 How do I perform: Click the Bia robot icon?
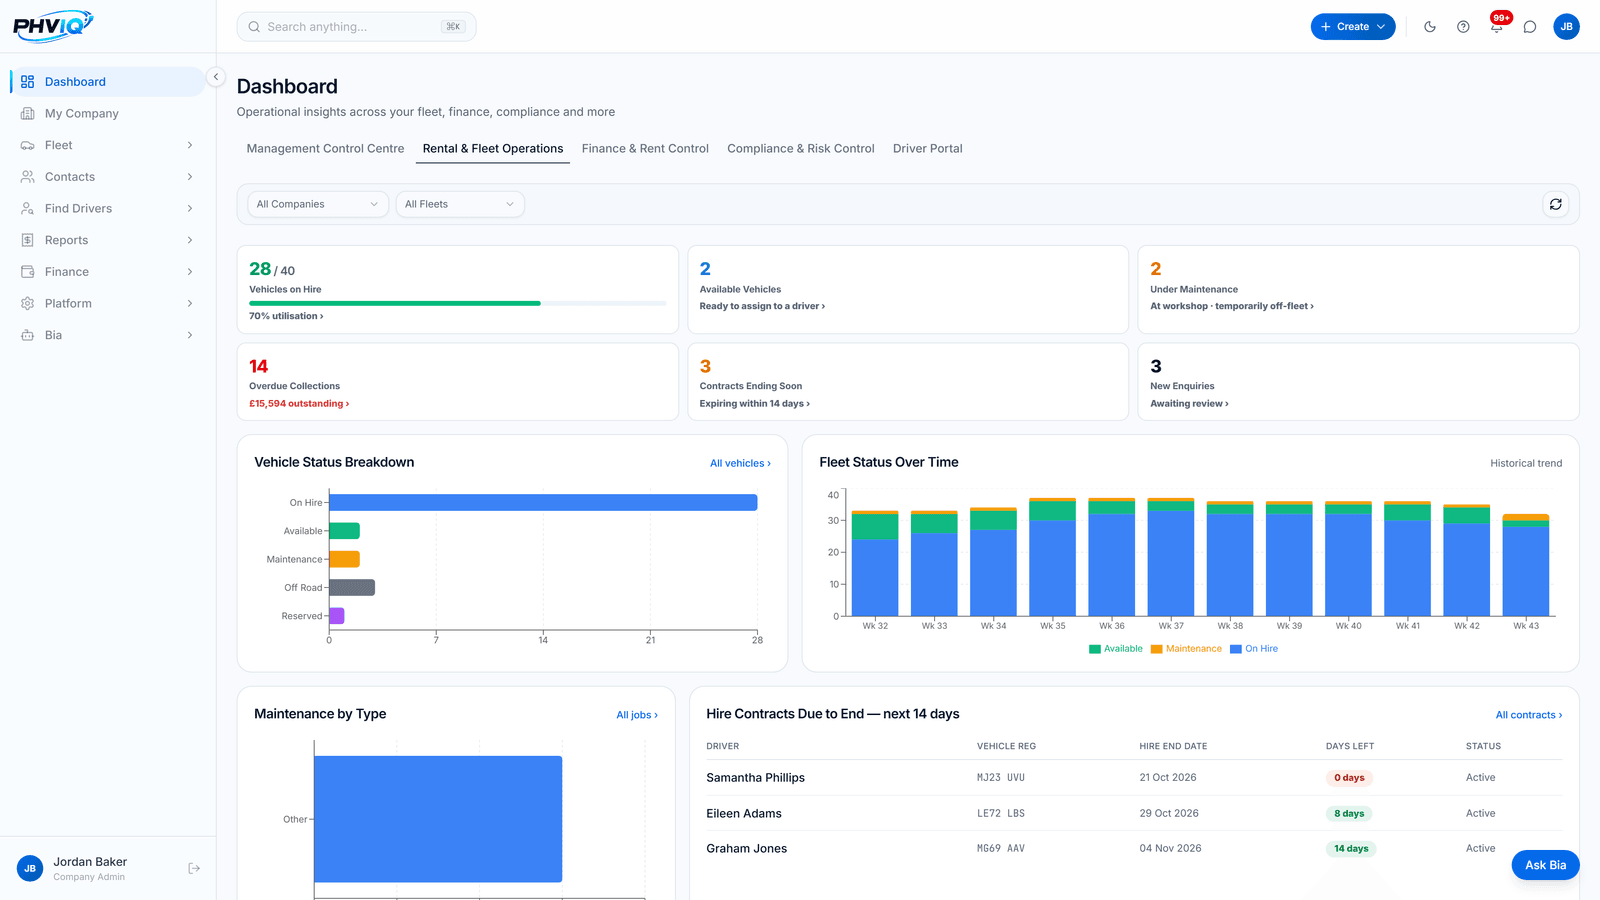tap(27, 335)
